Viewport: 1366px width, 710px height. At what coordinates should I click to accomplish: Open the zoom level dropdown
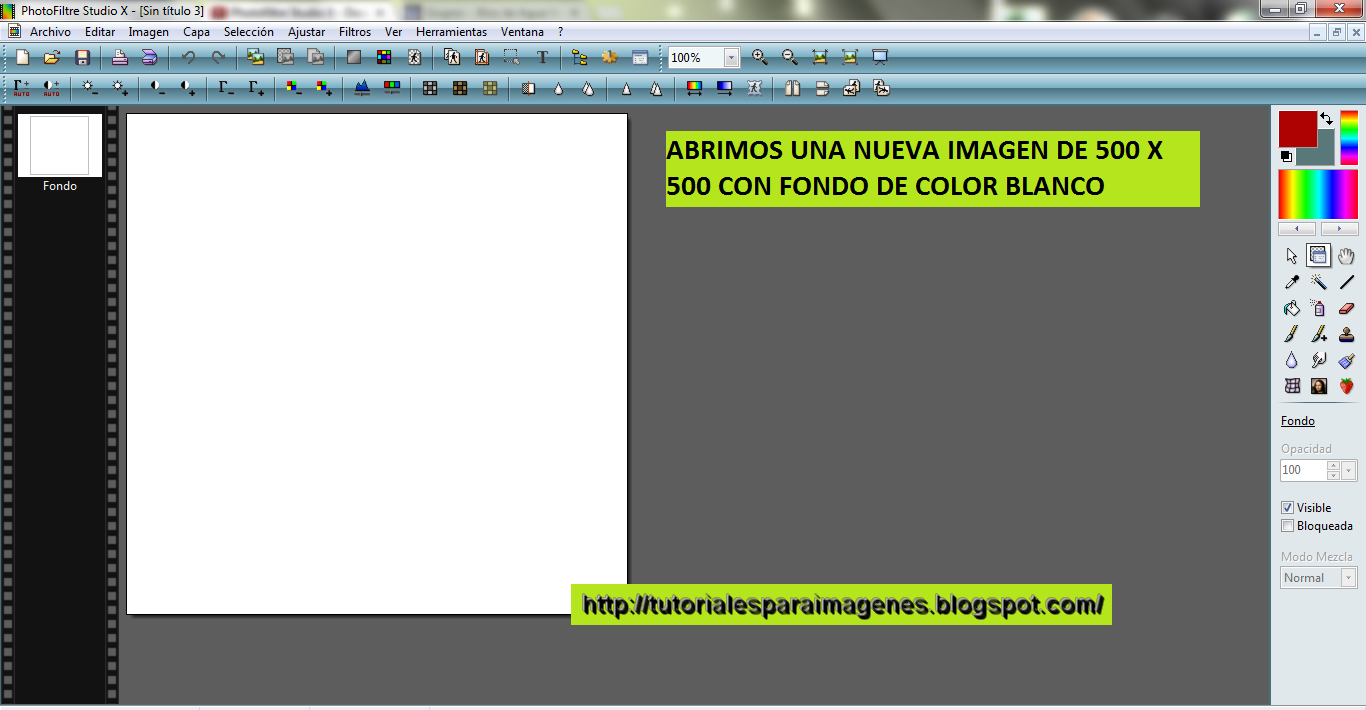730,57
